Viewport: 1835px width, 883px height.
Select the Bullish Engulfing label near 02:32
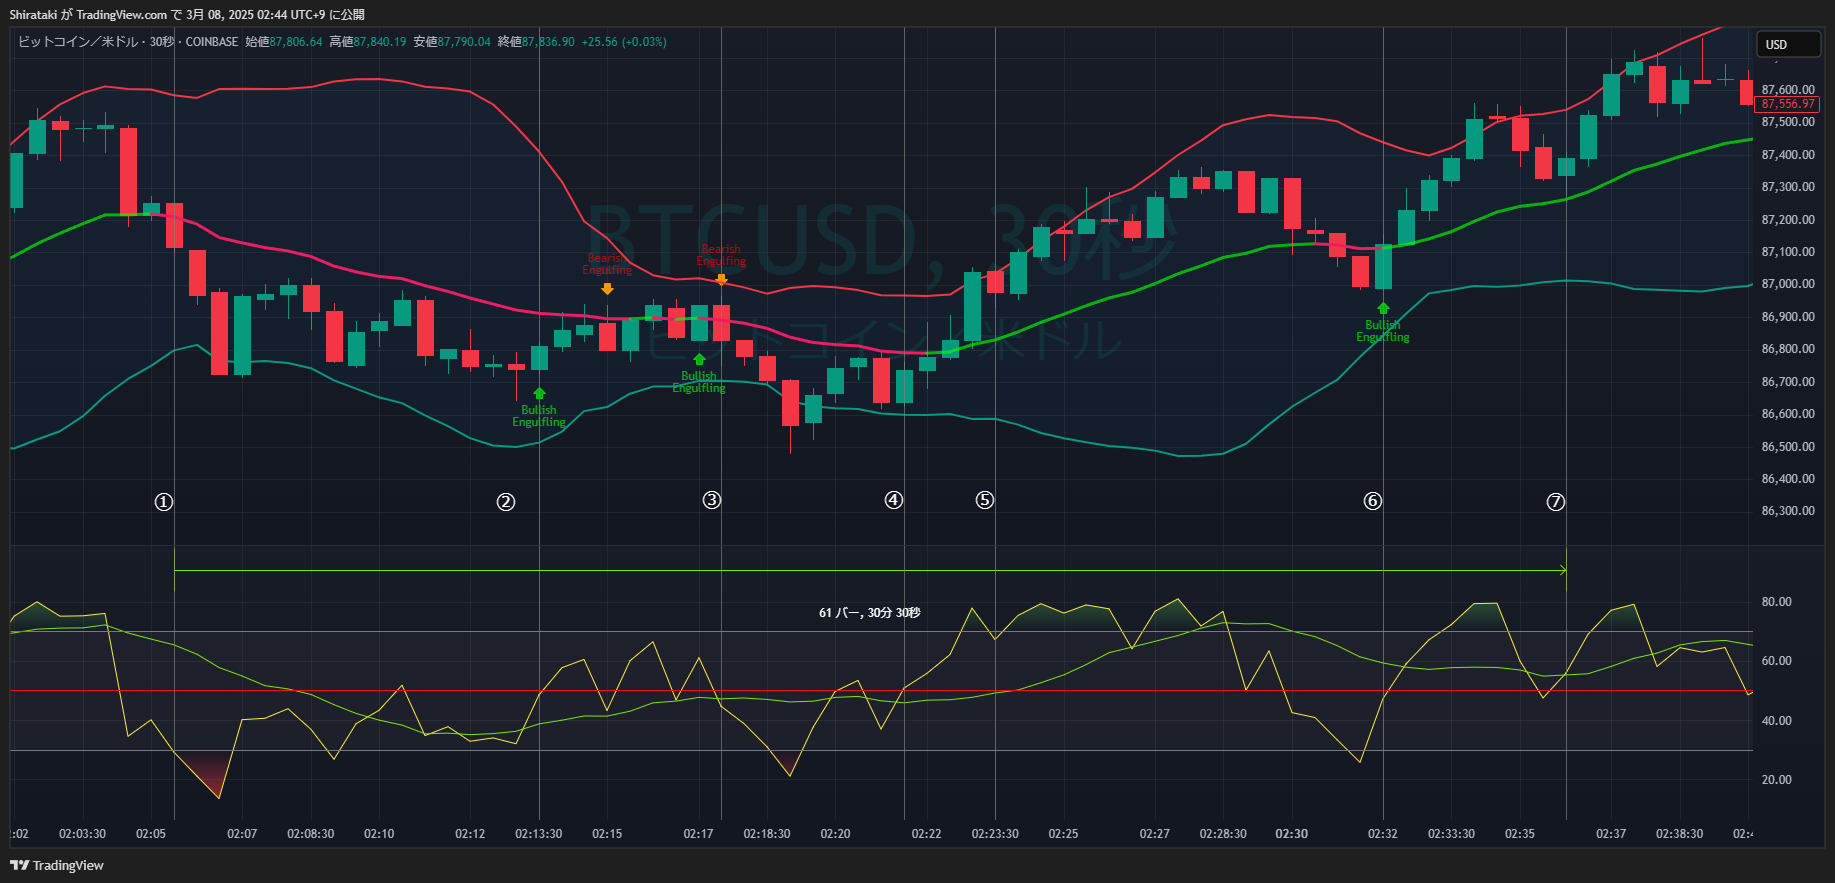(1383, 331)
